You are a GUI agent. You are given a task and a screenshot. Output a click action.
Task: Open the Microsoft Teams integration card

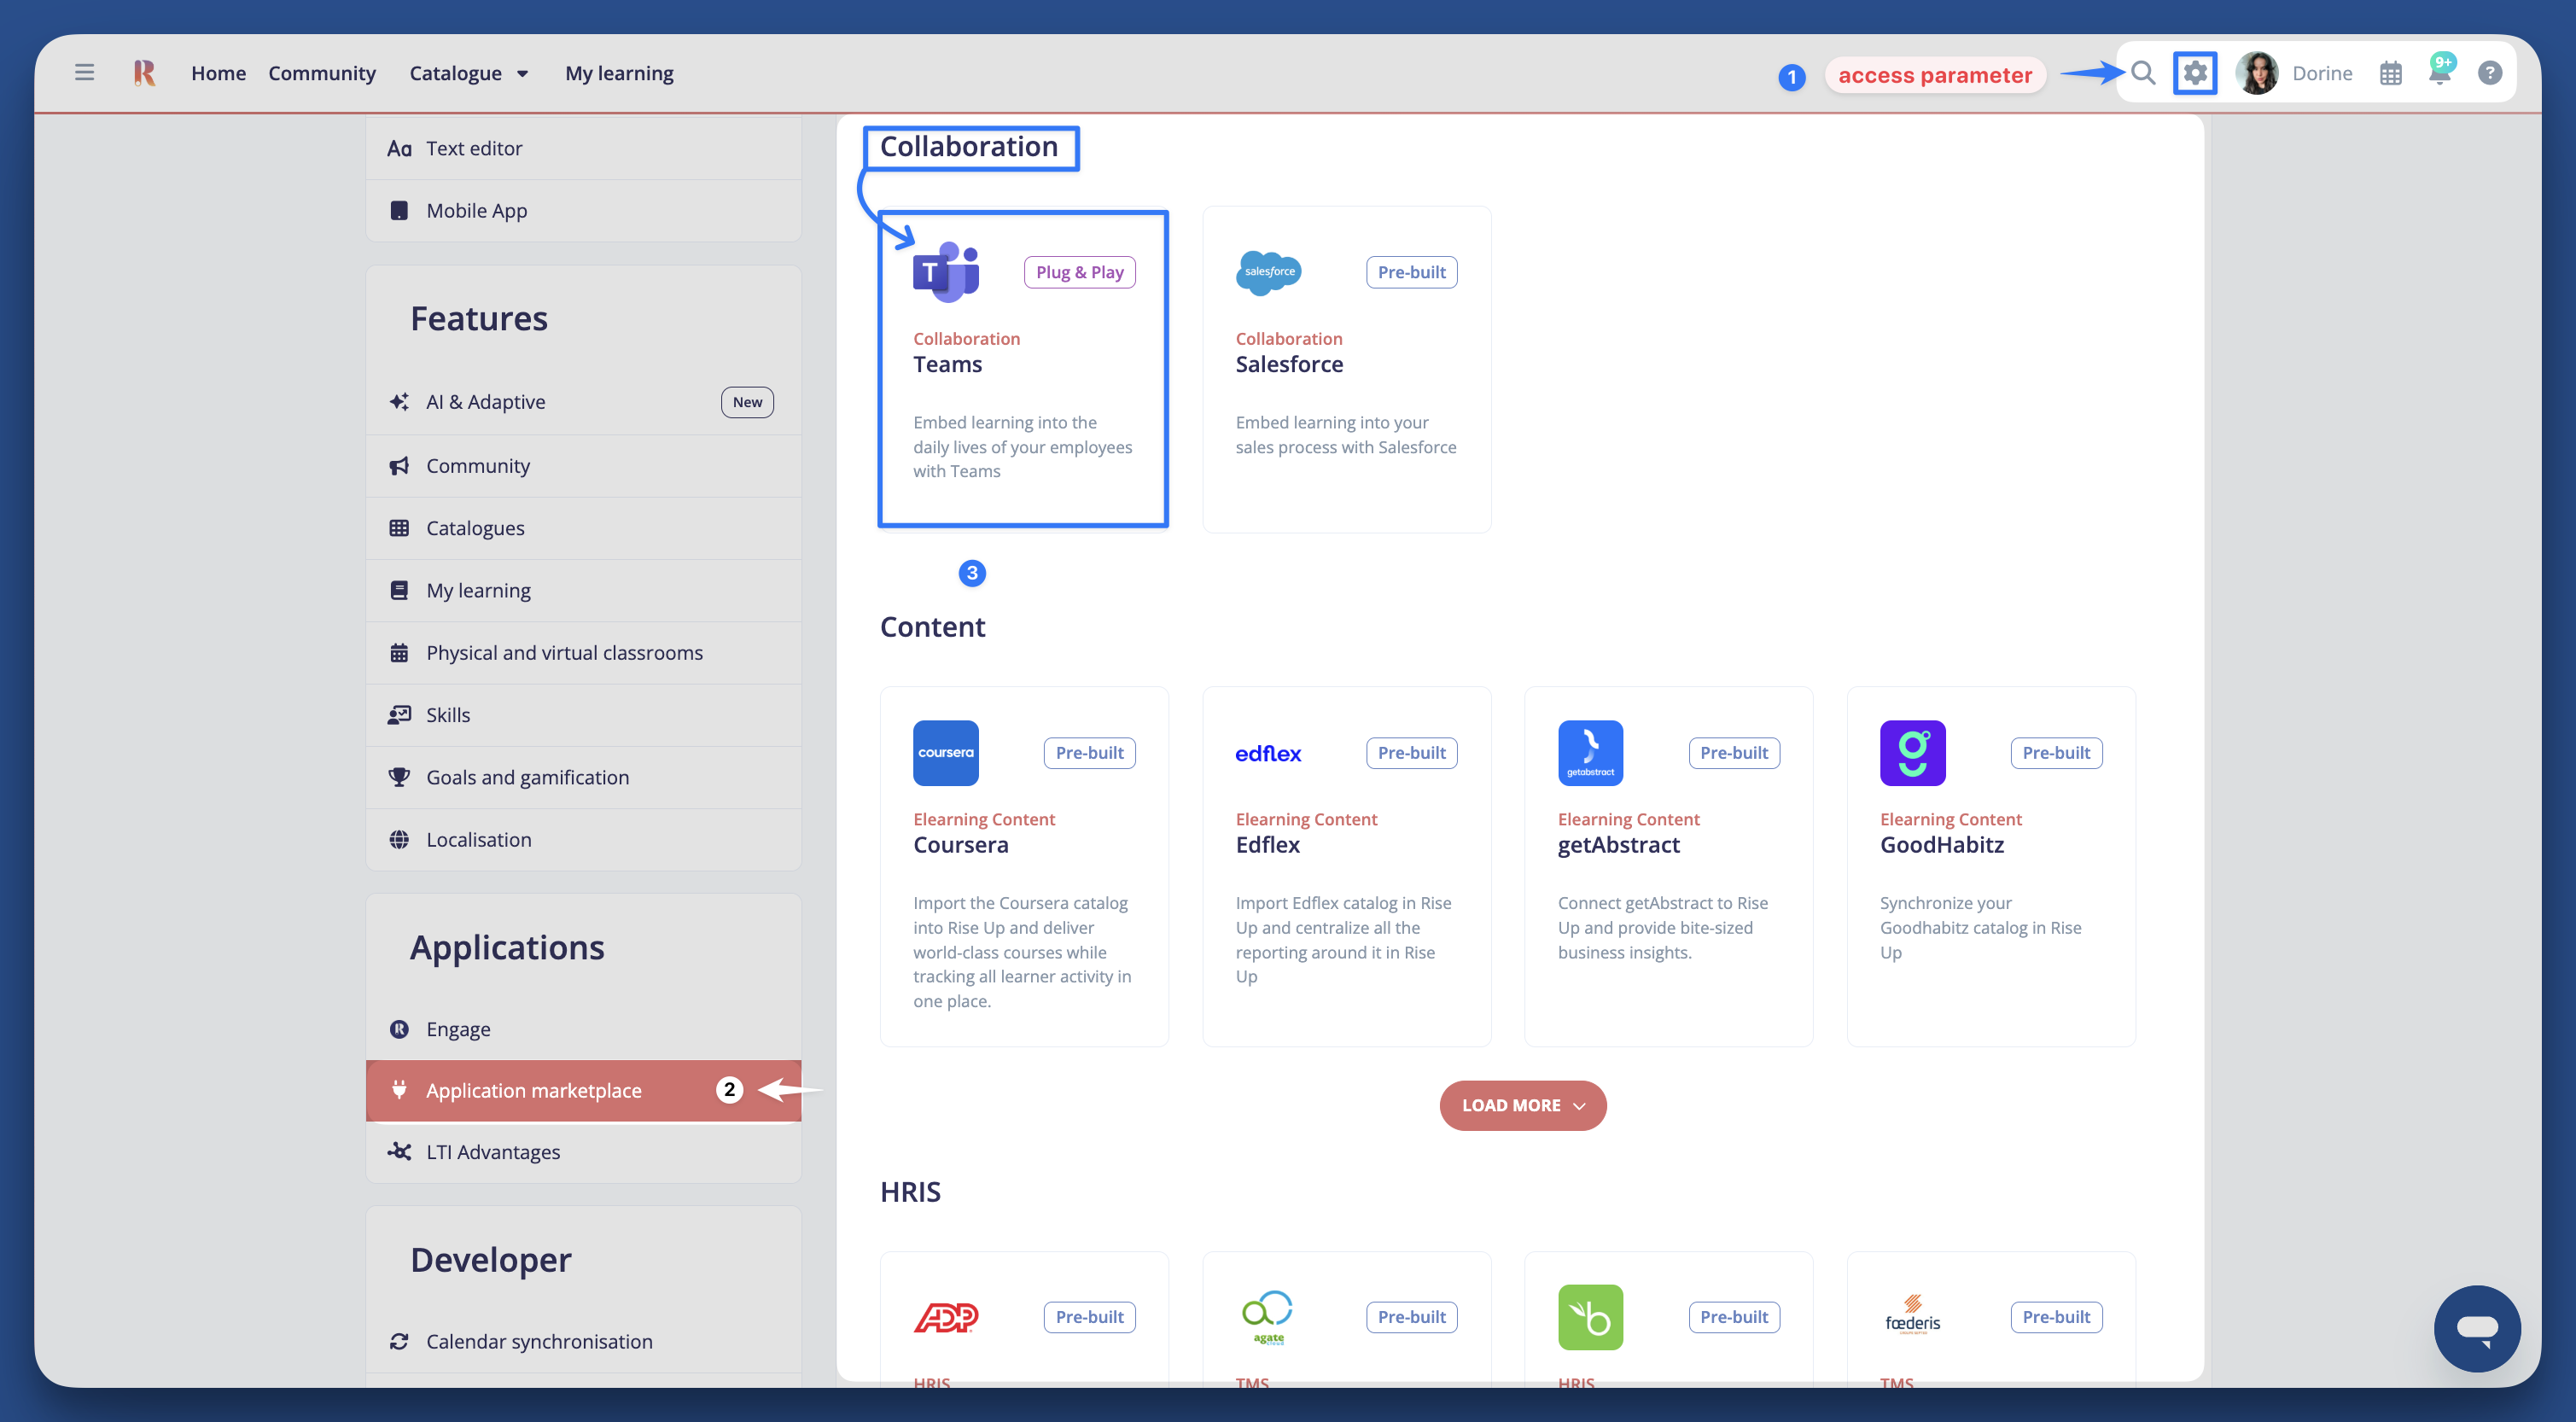point(1022,367)
